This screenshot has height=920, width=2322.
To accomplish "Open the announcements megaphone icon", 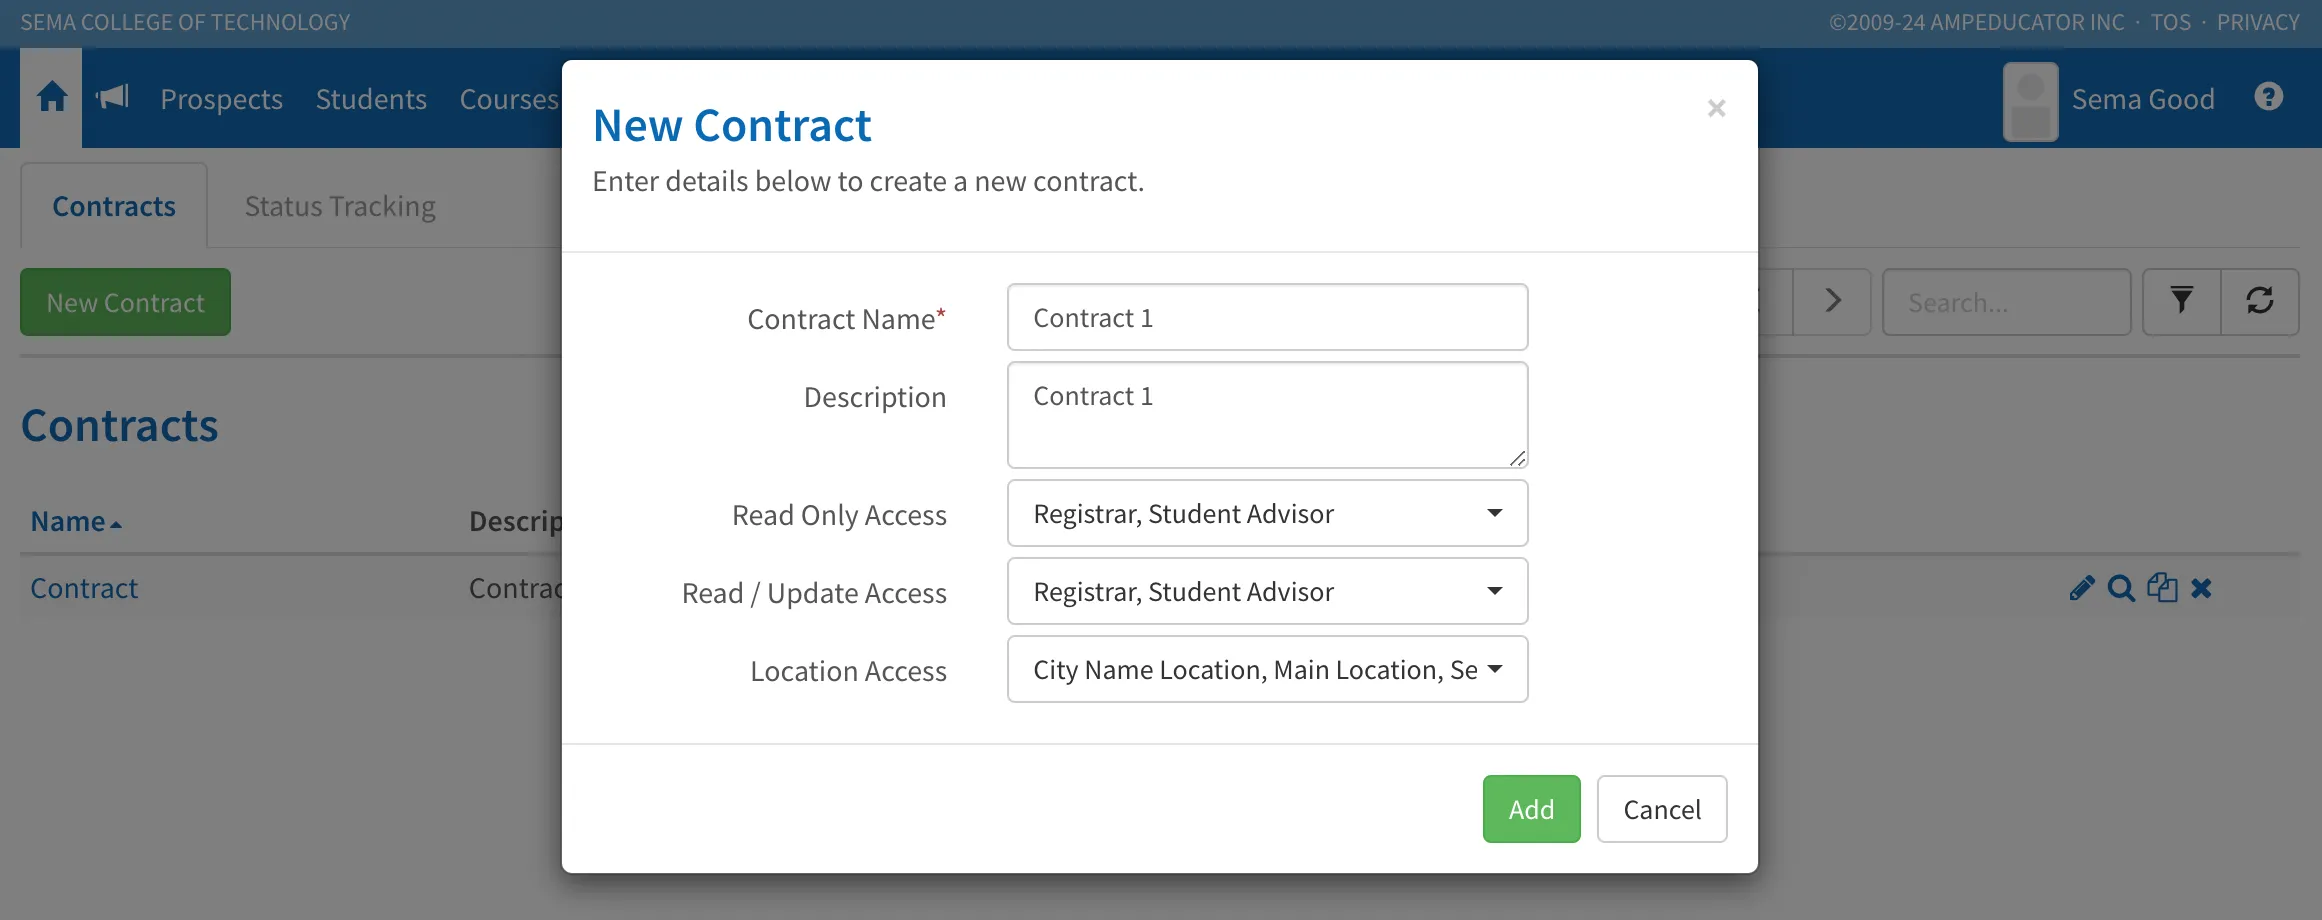I will point(113,97).
